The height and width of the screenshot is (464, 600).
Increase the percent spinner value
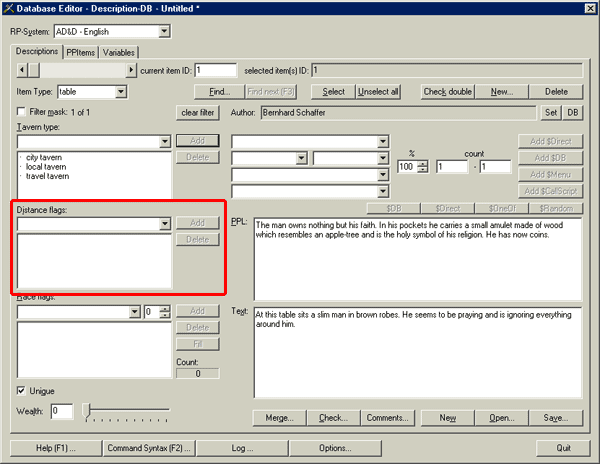pos(423,163)
